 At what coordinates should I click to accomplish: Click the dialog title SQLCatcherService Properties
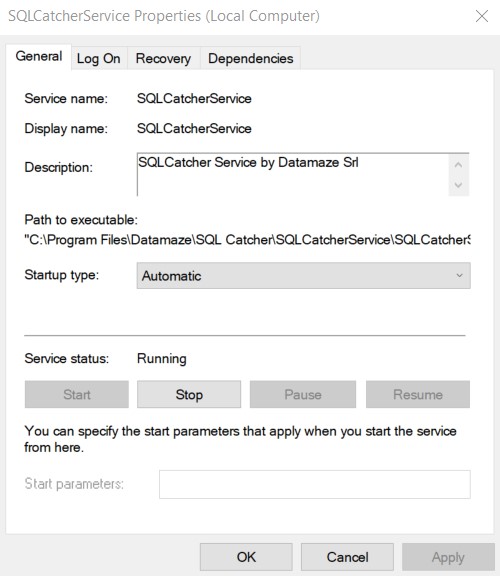164,16
